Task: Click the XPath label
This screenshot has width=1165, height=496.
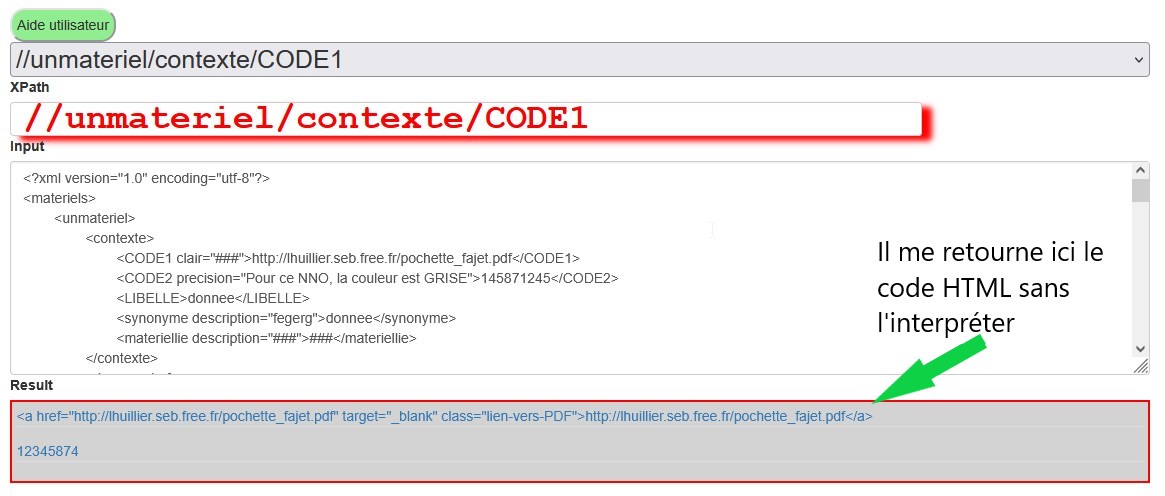Action: 30,87
